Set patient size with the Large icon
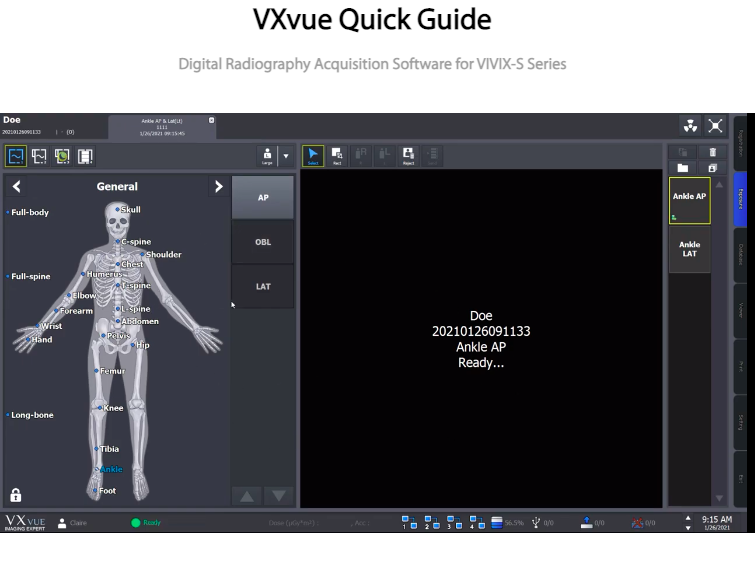This screenshot has width=755, height=568. (267, 156)
